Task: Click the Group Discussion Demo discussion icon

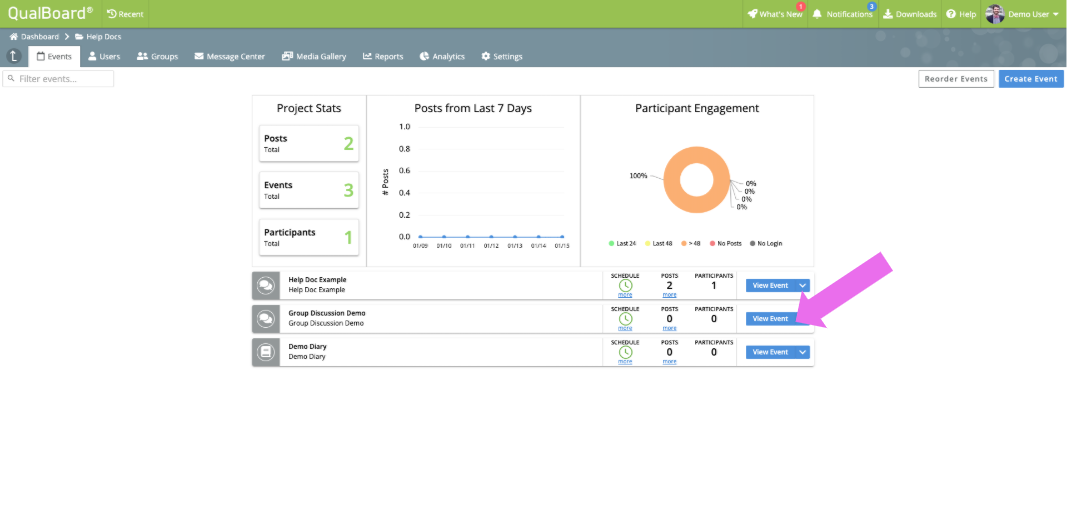Action: pyautogui.click(x=266, y=318)
